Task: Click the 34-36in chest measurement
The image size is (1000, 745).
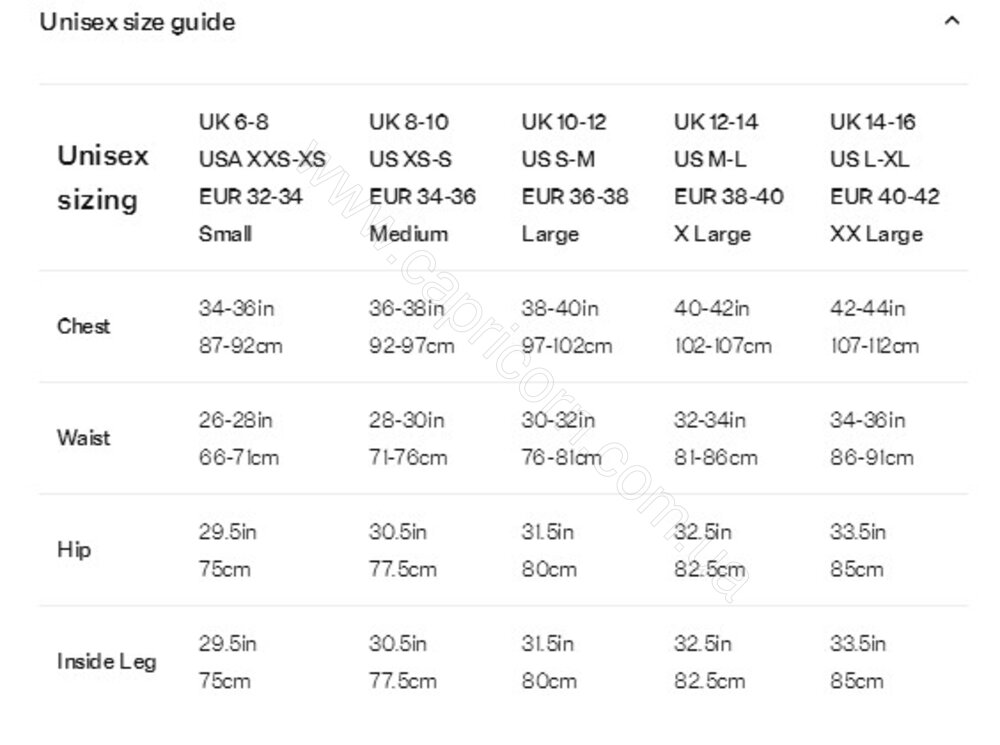Action: [237, 308]
